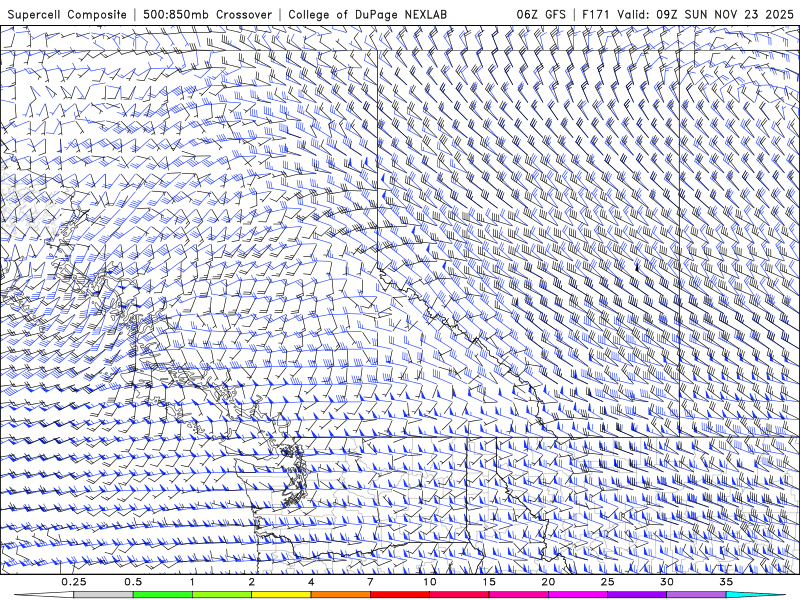Click the legend value 2
Image resolution: width=800 pixels, height=600 pixels.
(x=252, y=582)
